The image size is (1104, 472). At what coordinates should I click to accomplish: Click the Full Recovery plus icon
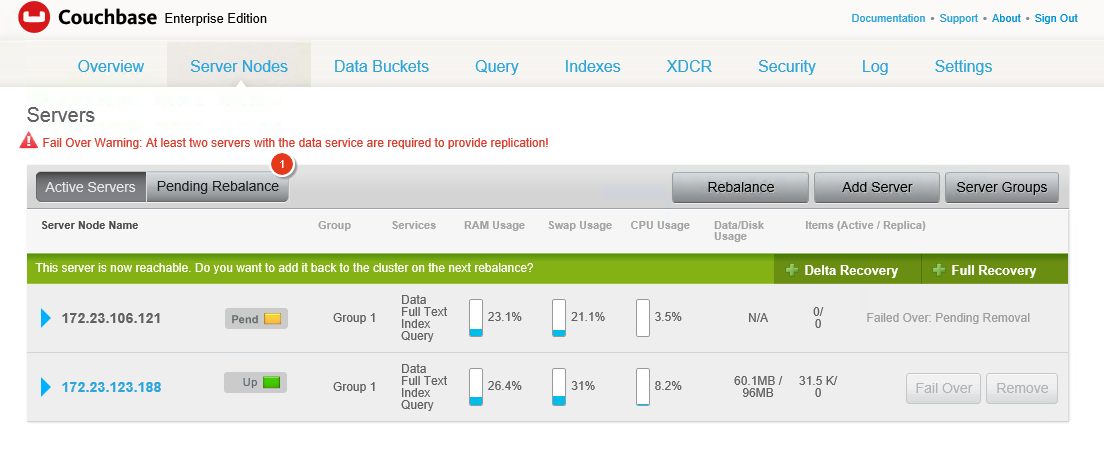[939, 270]
